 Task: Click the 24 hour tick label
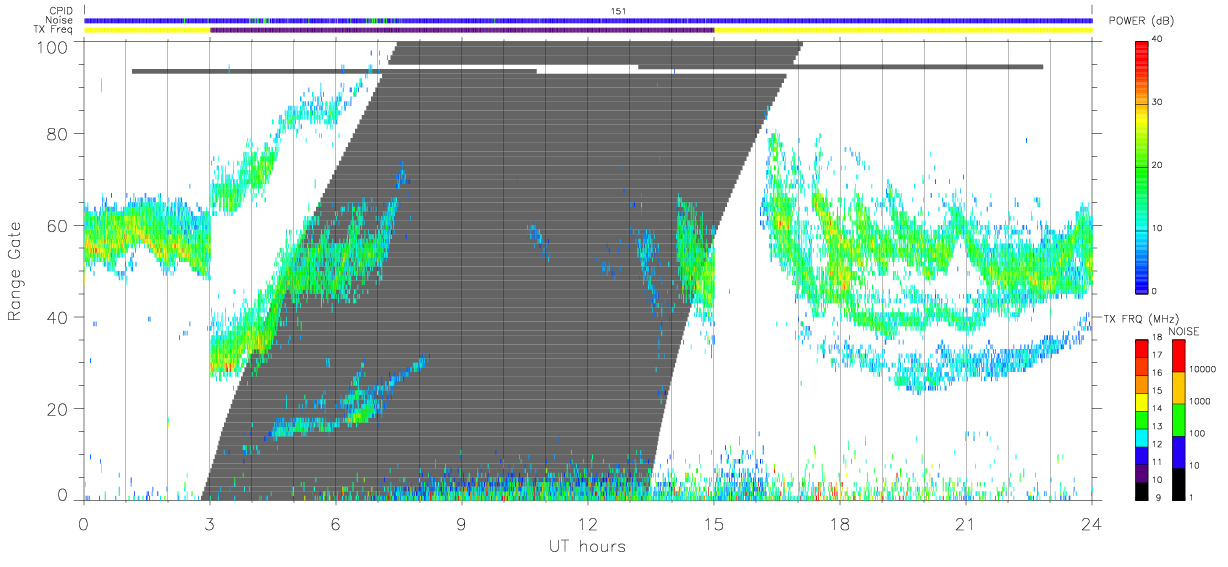(x=1092, y=523)
